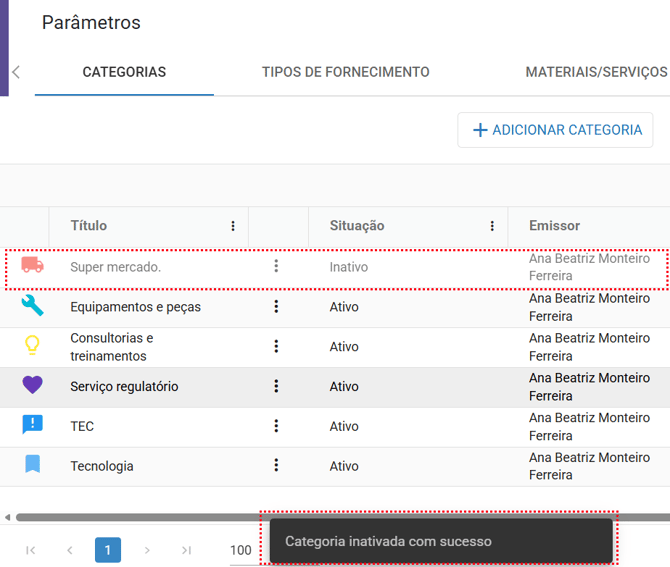Image resolution: width=670 pixels, height=567 pixels.
Task: Open the Título column options menu
Action: tap(233, 226)
